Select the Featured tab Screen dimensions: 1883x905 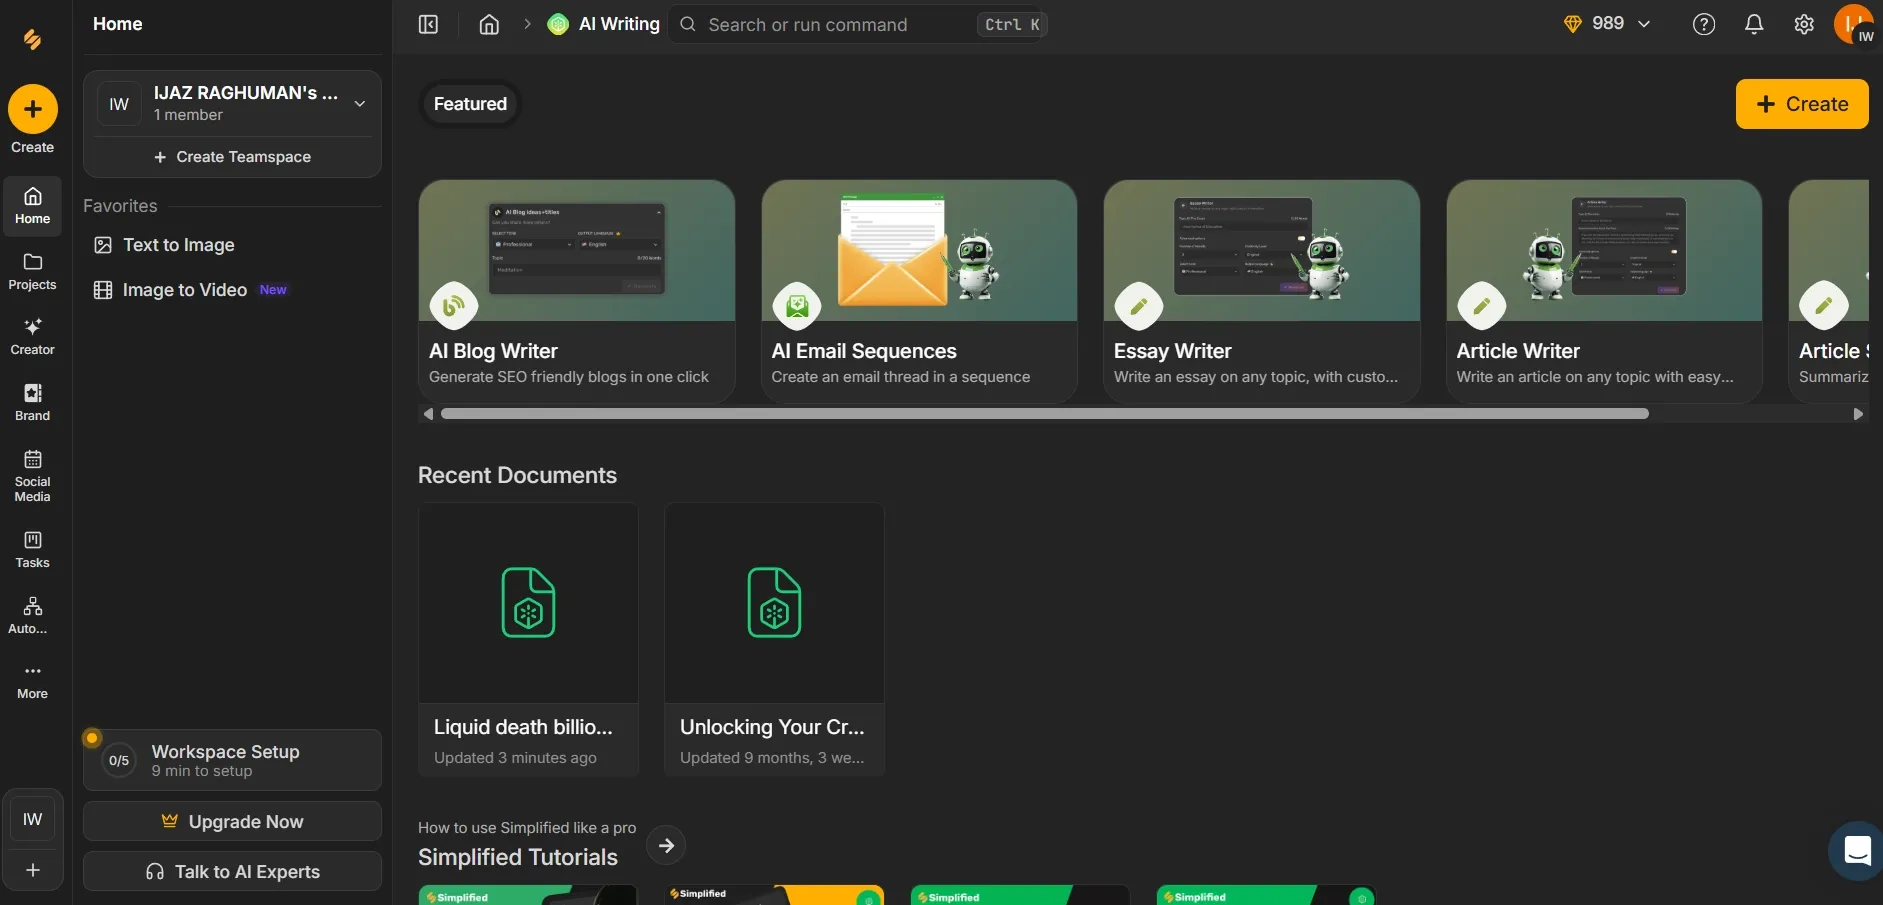coord(470,104)
